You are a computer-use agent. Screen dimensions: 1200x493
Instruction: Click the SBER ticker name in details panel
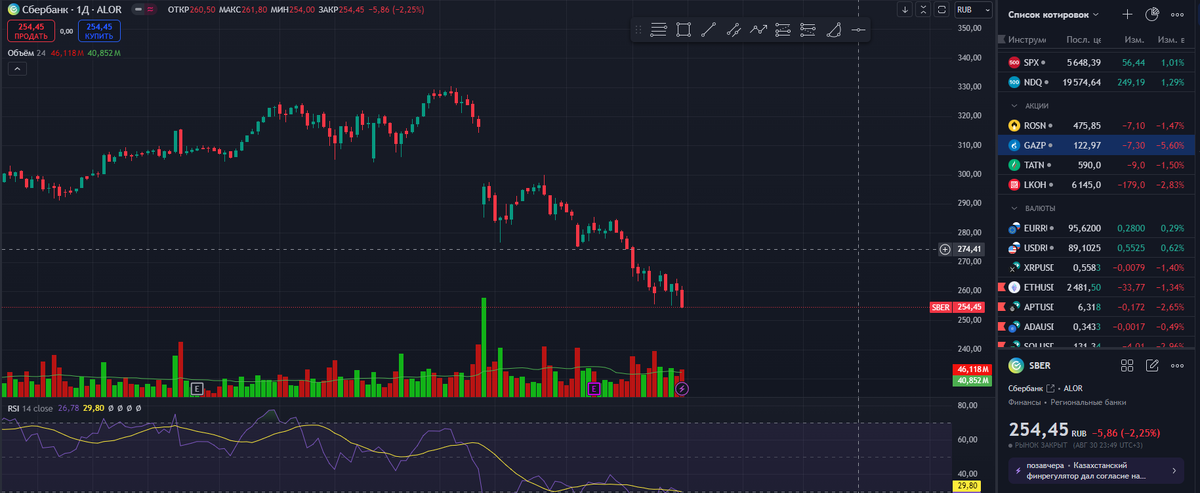pyautogui.click(x=1041, y=366)
